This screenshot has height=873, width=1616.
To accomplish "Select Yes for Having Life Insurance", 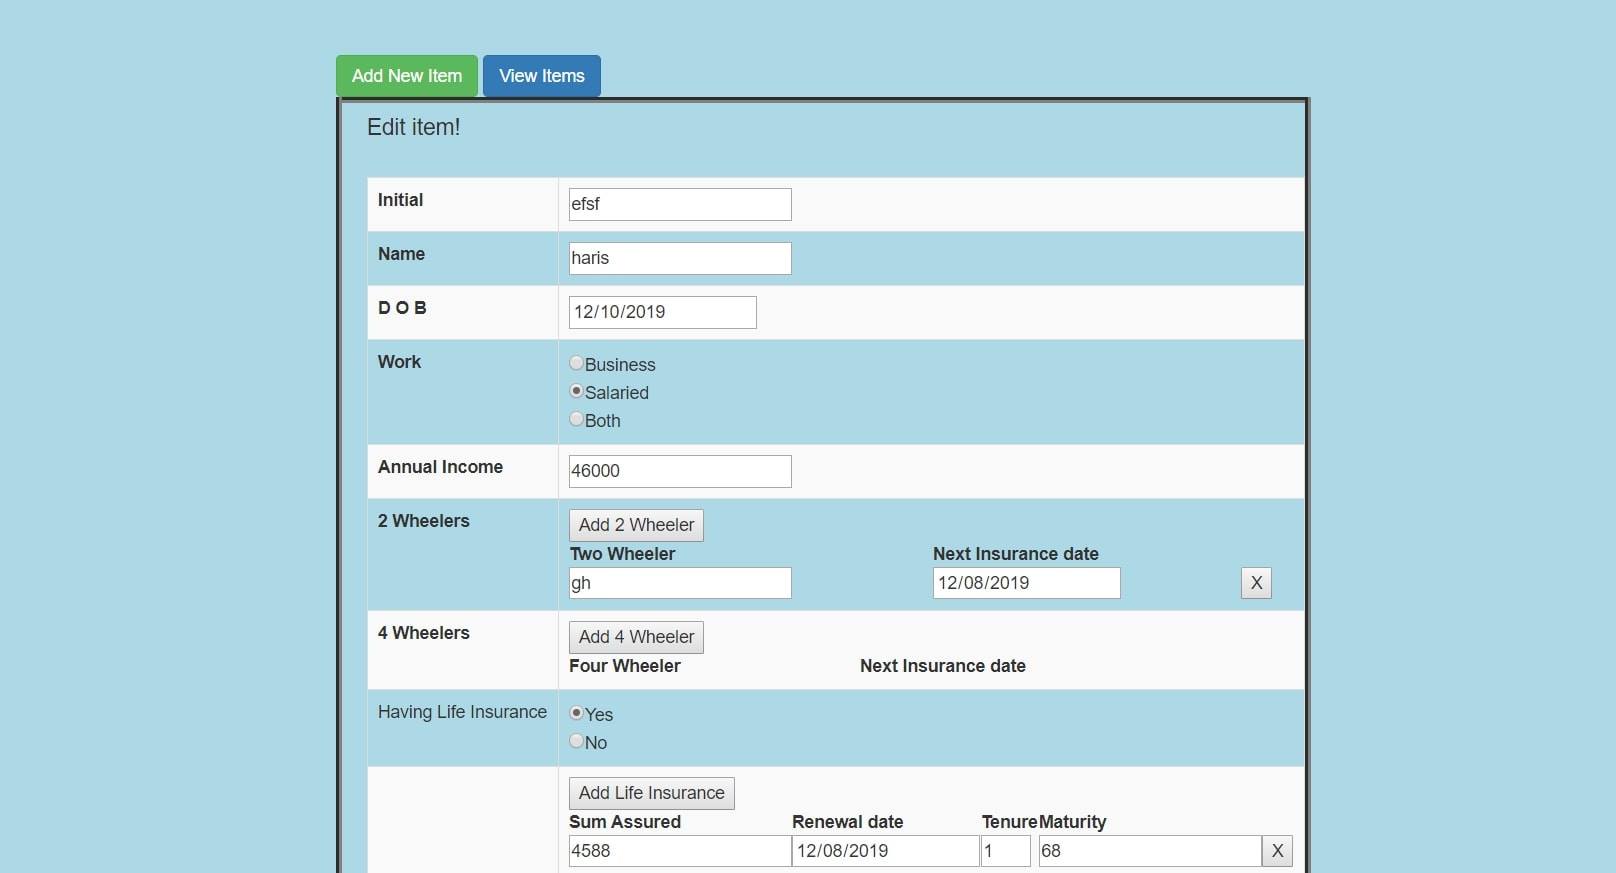I will point(577,713).
